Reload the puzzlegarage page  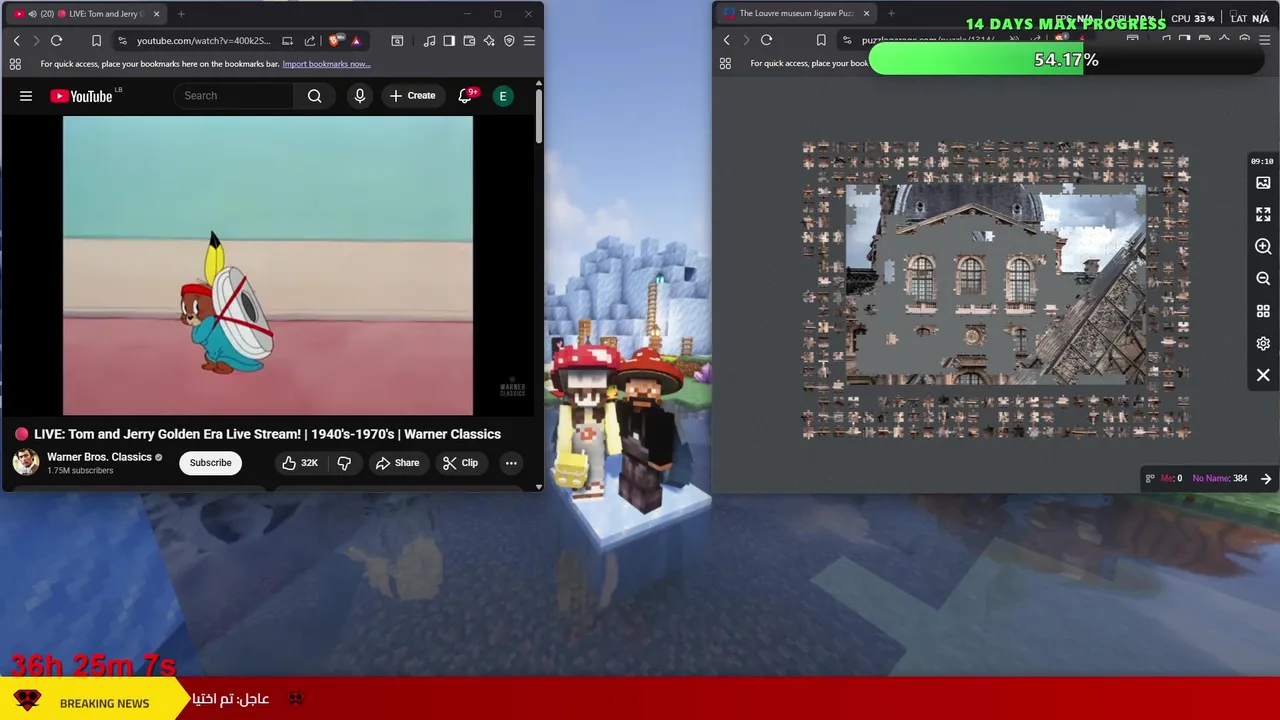(x=766, y=41)
